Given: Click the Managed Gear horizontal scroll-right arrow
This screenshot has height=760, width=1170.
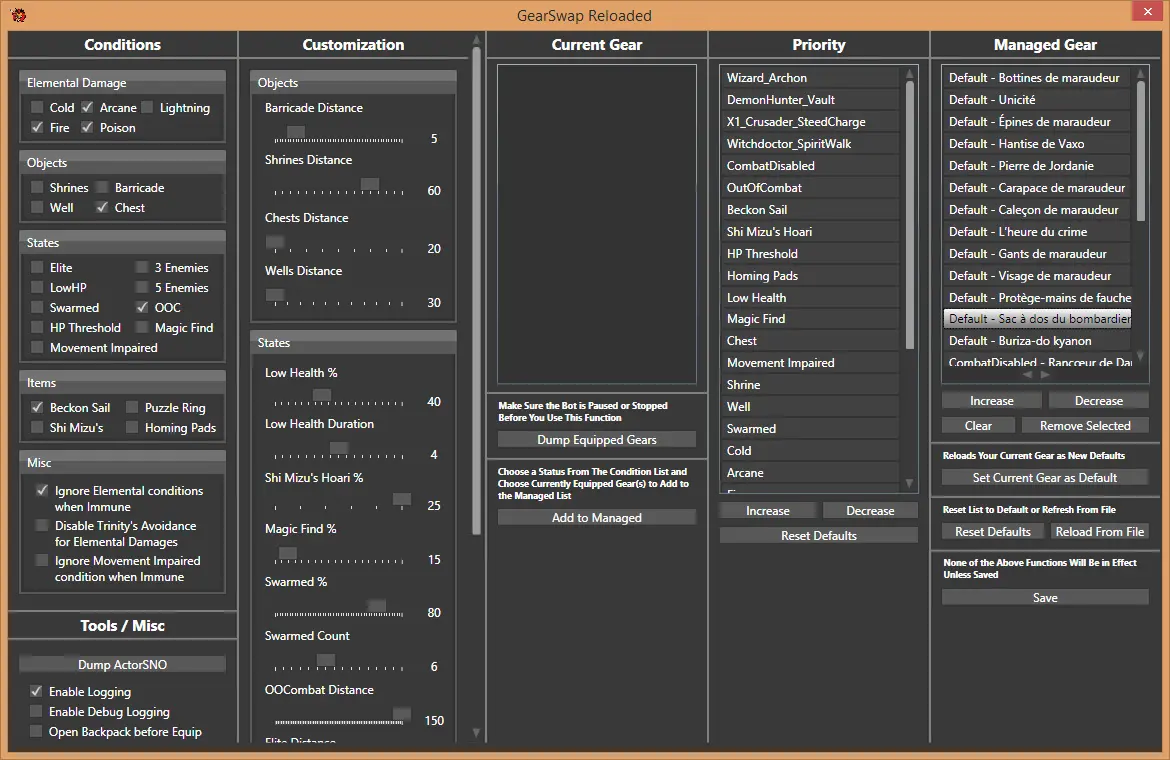Looking at the screenshot, I should click(x=1046, y=374).
